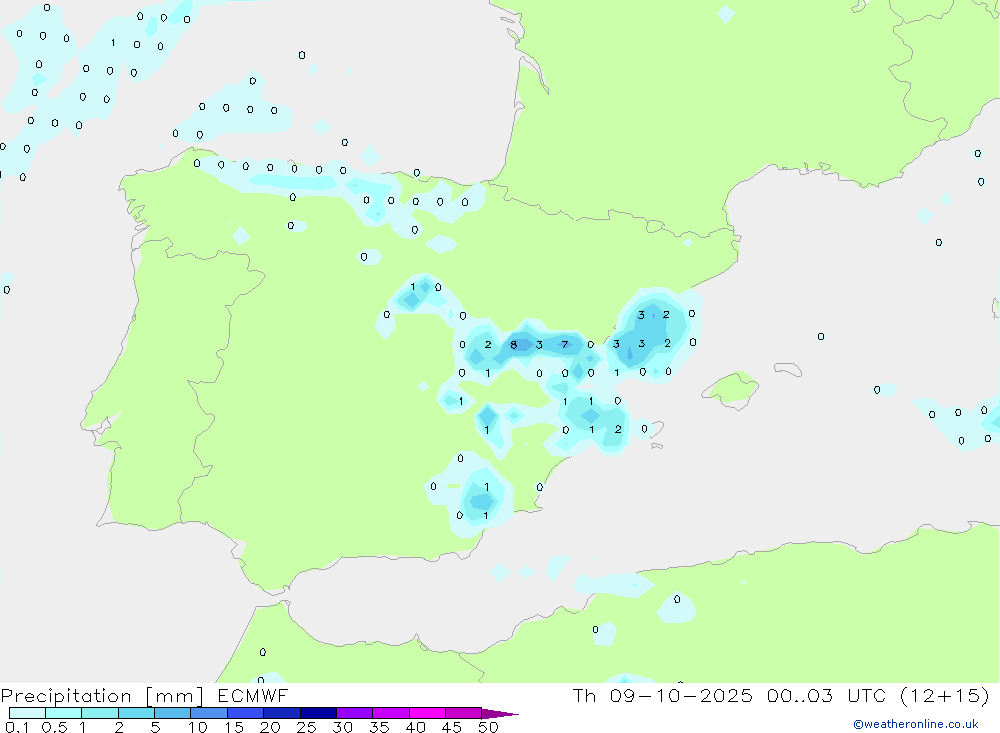
Task: Select legend swatch between 2 and 5
Action: [x=136, y=713]
